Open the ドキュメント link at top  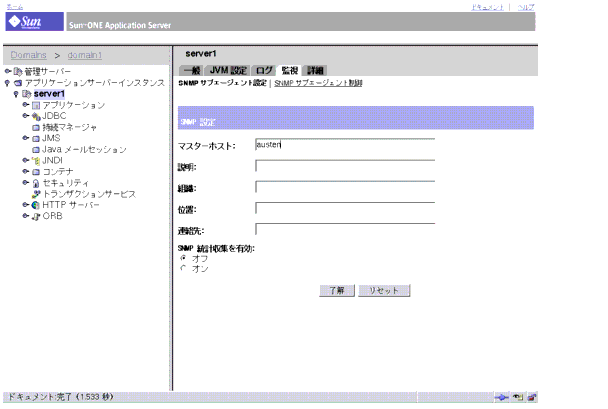487,7
